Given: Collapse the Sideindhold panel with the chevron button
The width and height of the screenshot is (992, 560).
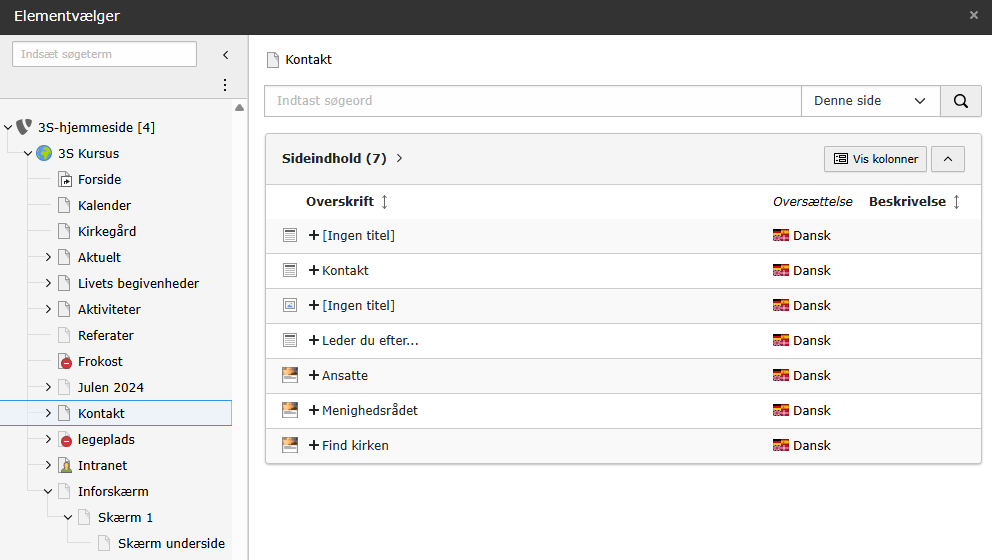Looking at the screenshot, I should point(948,159).
